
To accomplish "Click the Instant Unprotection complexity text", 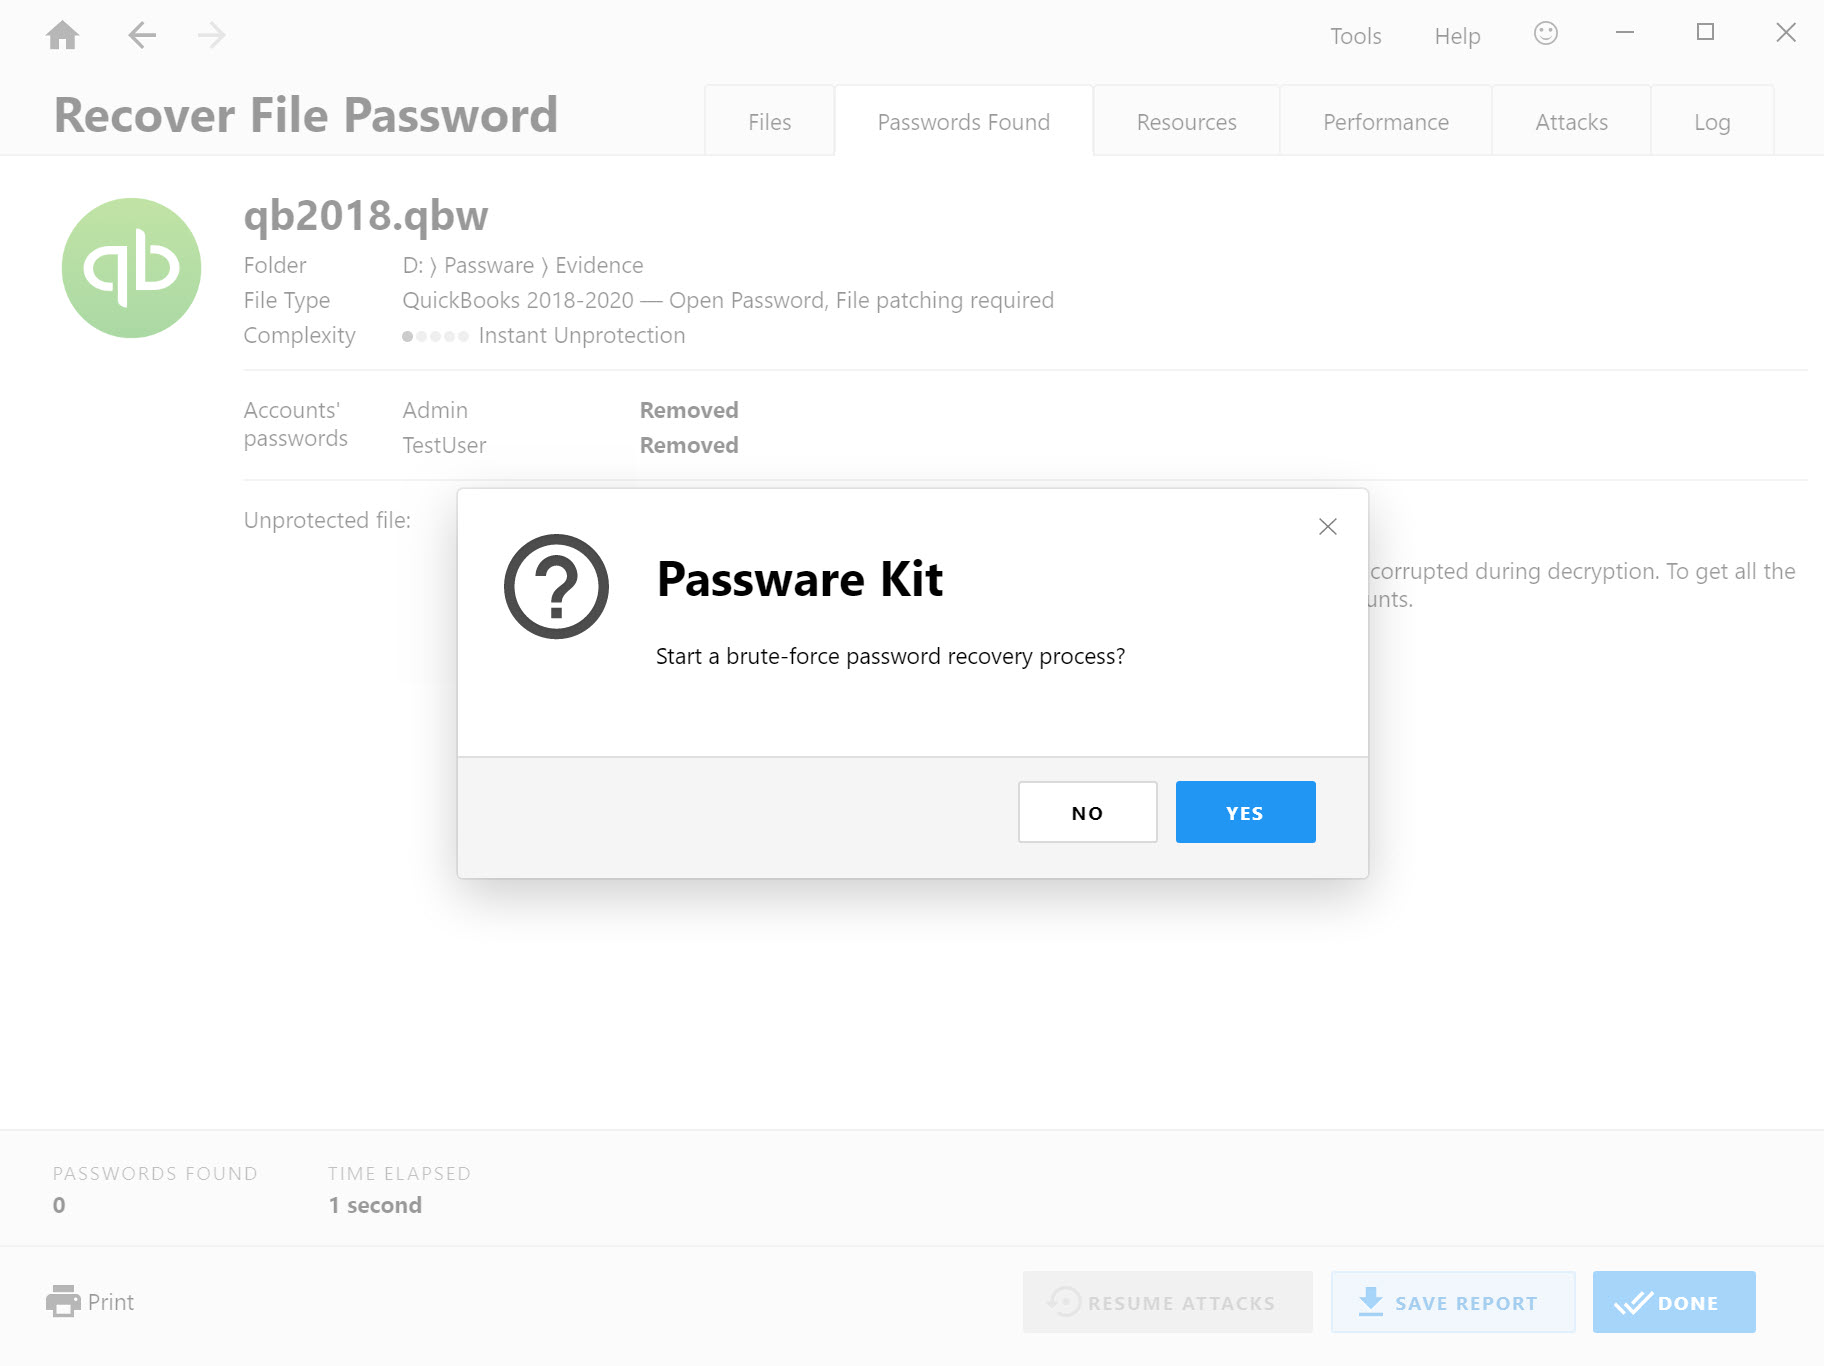I will coord(582,335).
